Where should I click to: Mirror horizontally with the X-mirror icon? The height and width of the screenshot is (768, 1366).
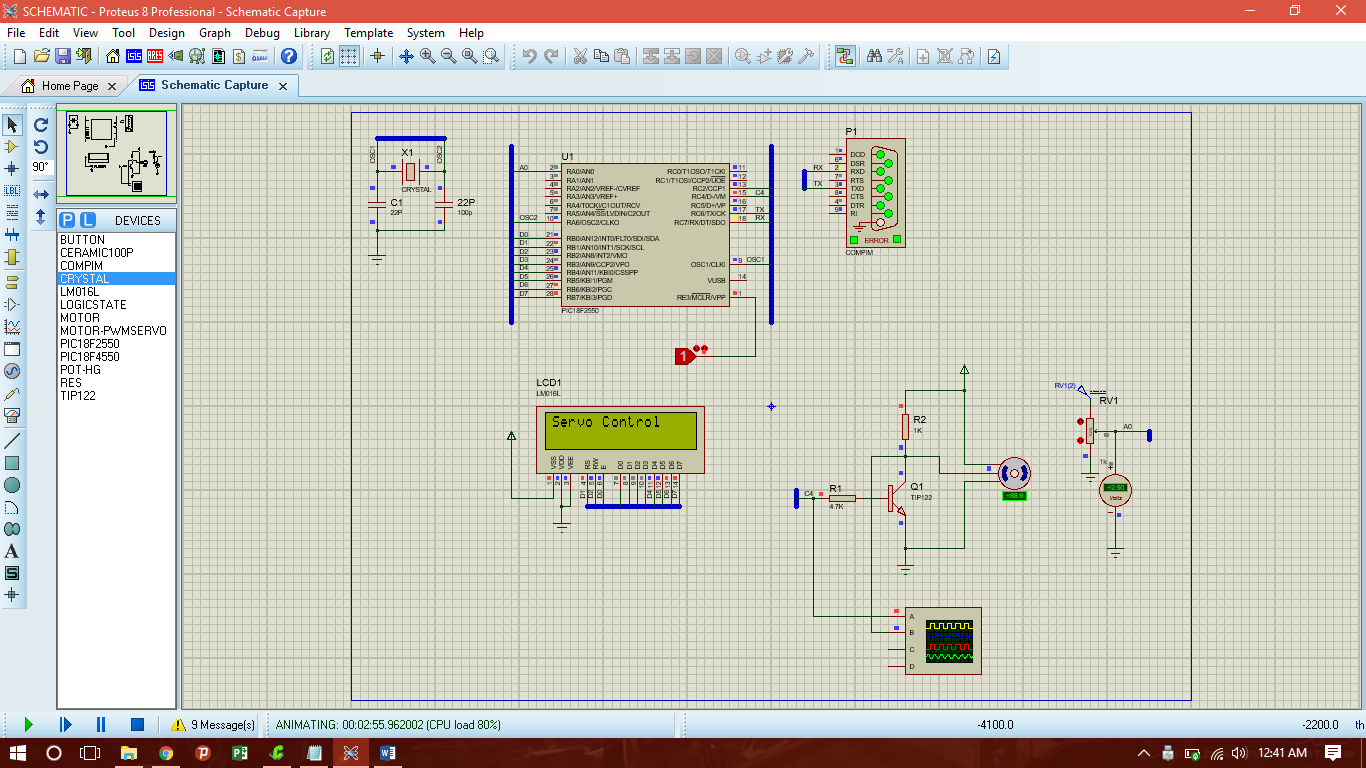[41, 194]
